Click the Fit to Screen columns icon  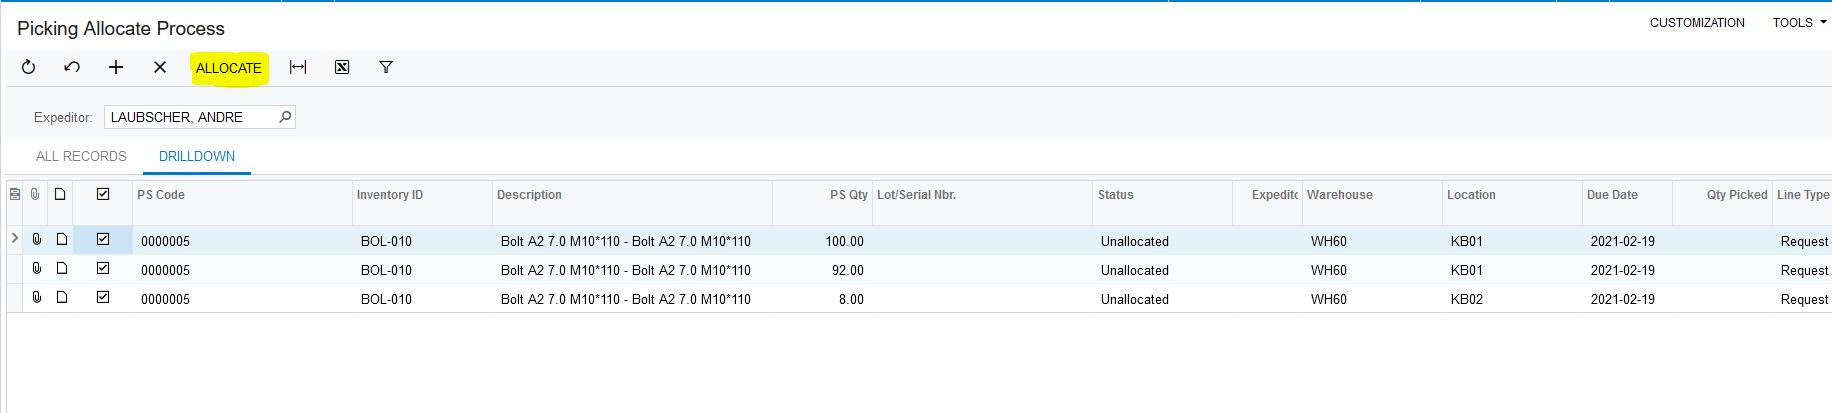pyautogui.click(x=298, y=67)
